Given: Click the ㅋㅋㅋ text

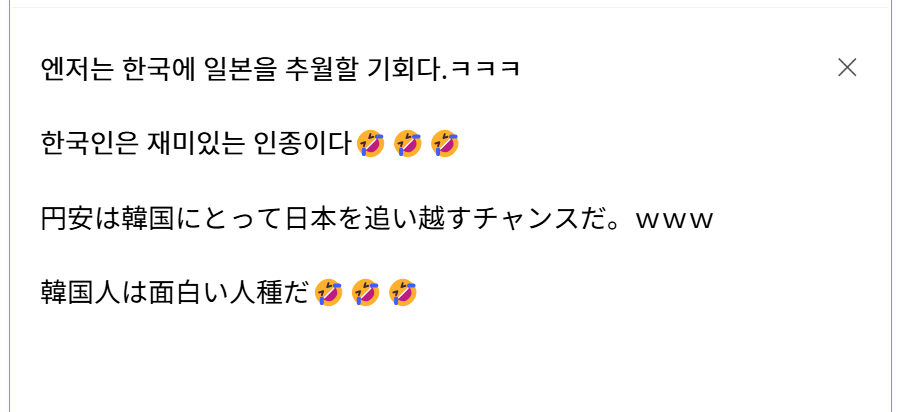Looking at the screenshot, I should click(485, 69).
